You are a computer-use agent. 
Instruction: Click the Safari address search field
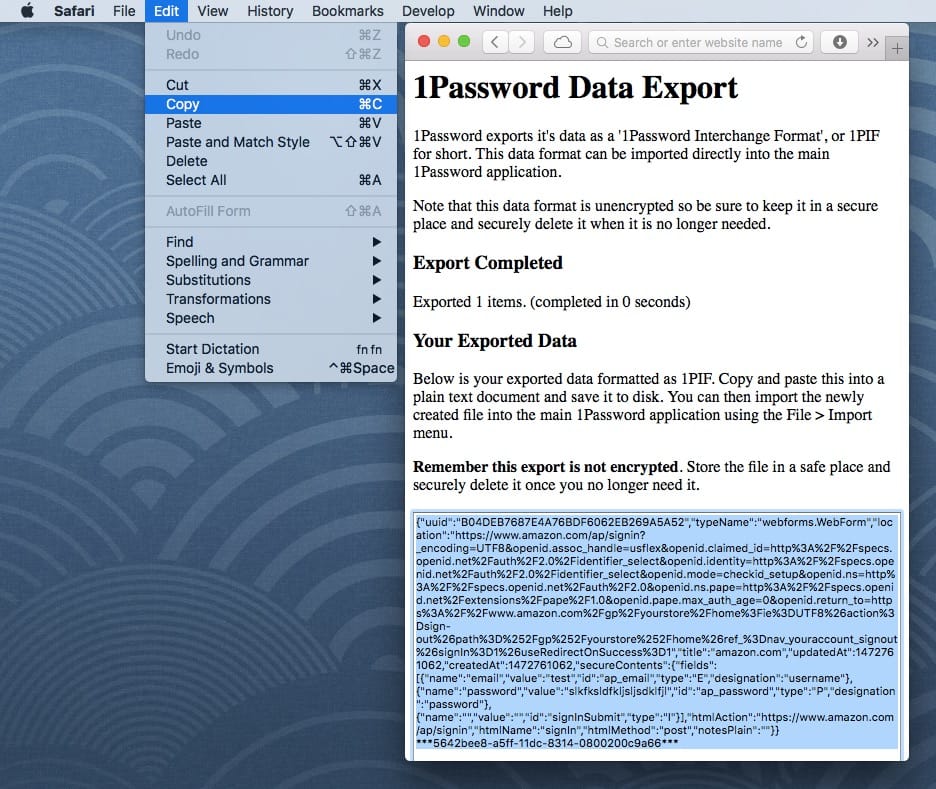coord(701,42)
